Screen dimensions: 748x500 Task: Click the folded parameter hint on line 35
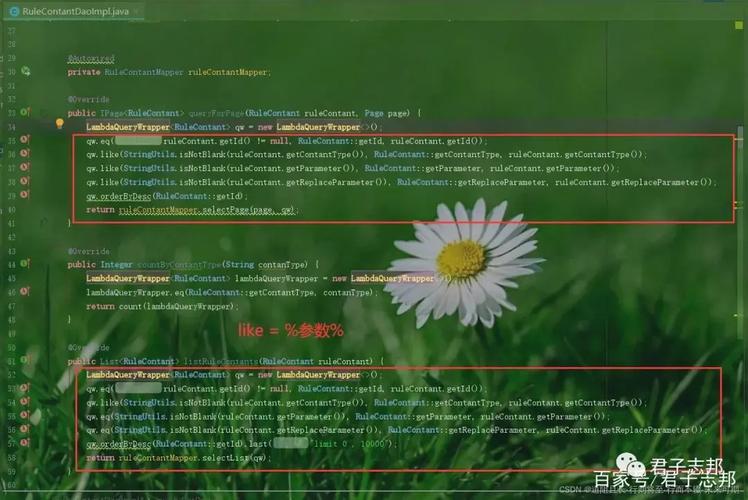138,141
